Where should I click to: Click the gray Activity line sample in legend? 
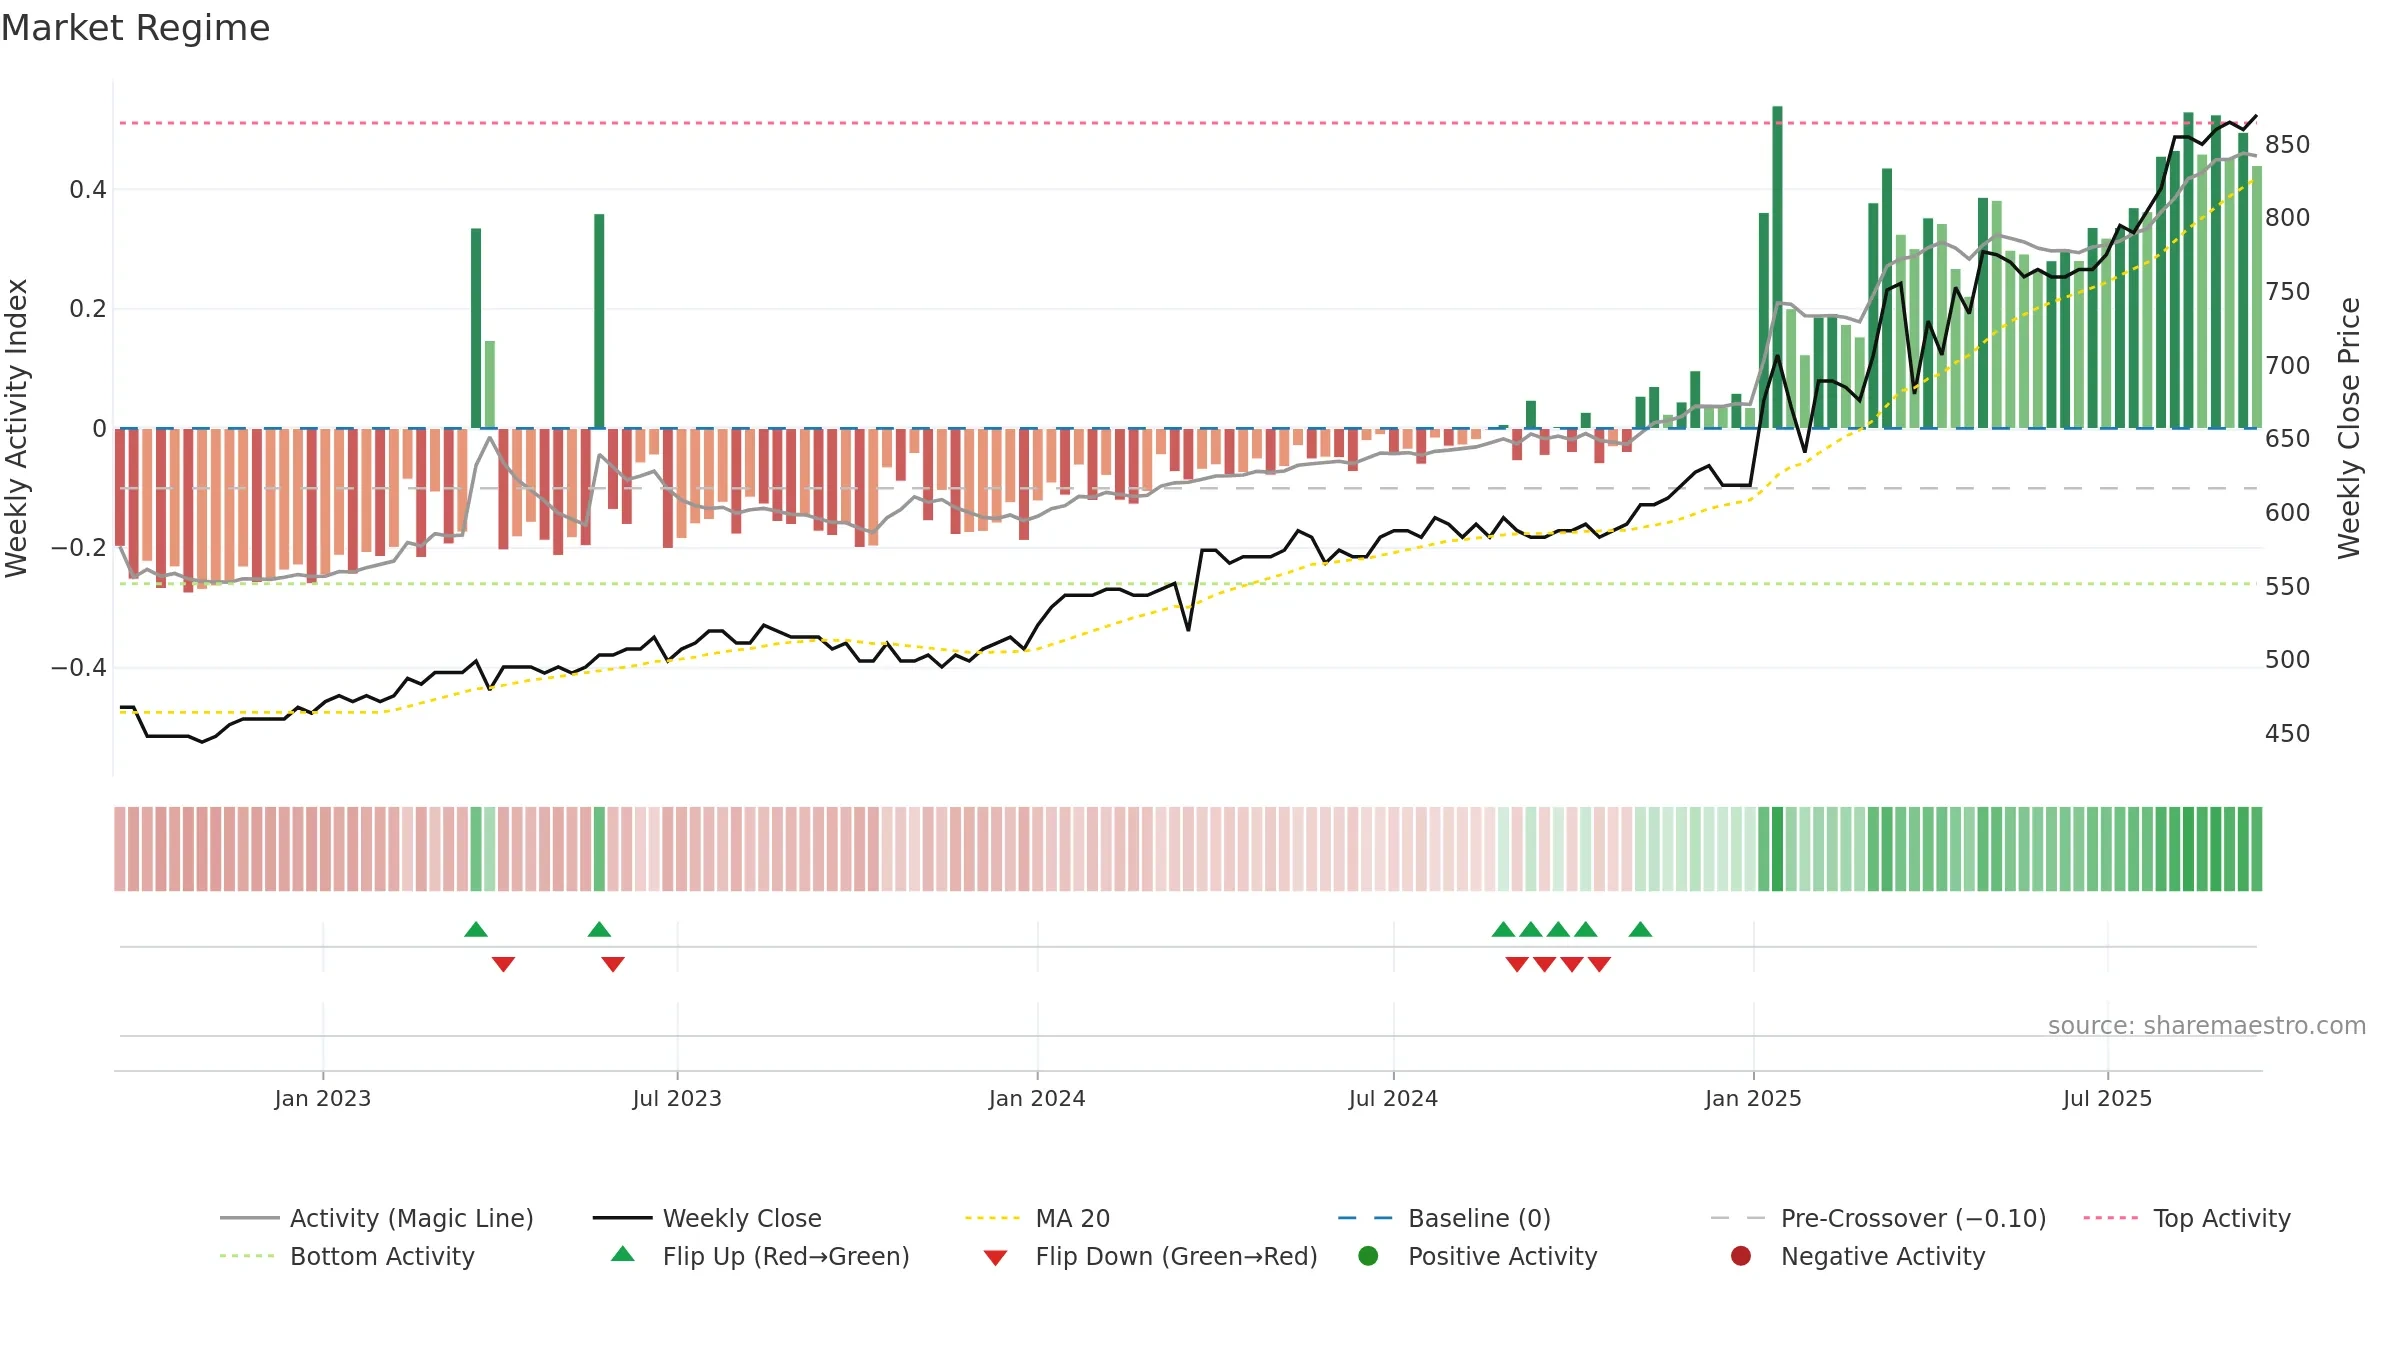point(249,1218)
